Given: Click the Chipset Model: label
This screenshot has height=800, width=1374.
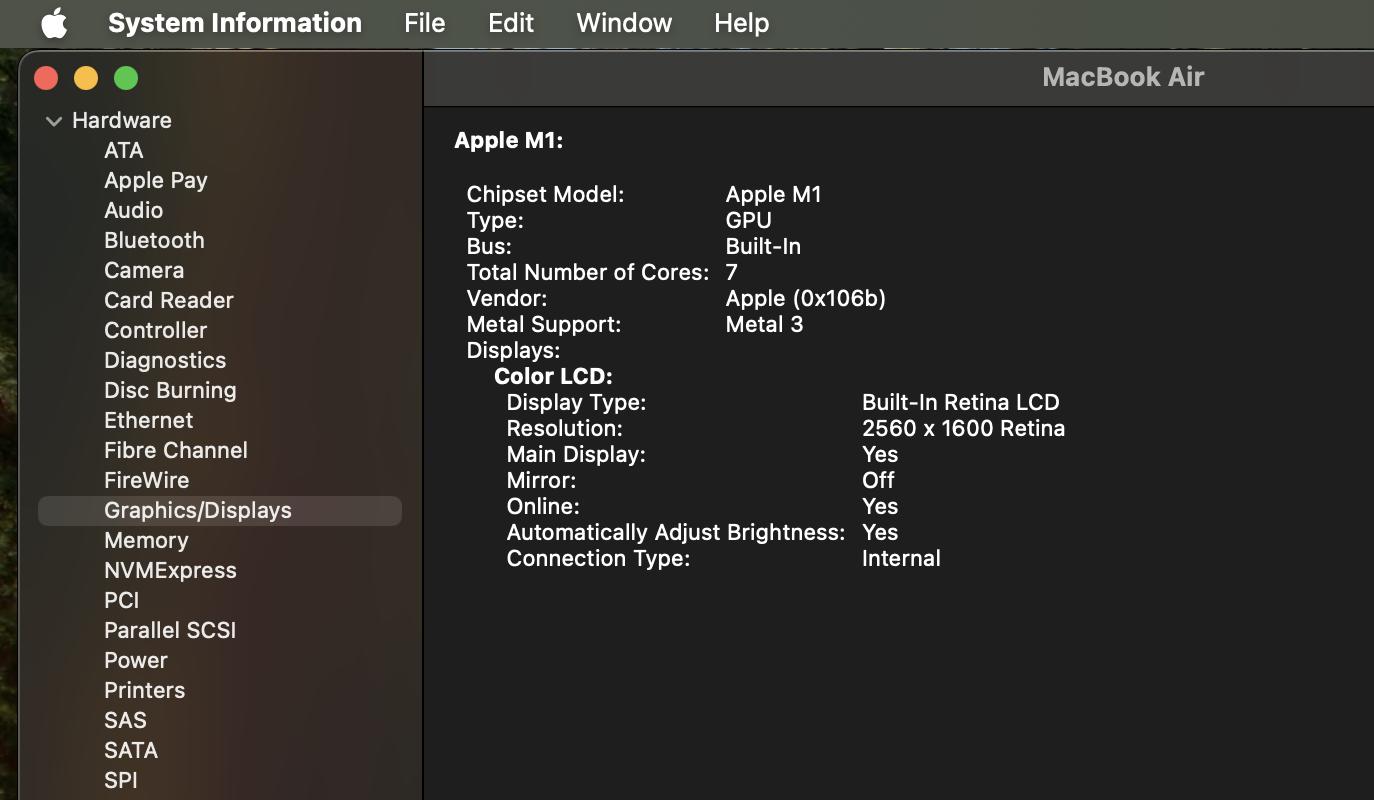Looking at the screenshot, I should click(545, 194).
